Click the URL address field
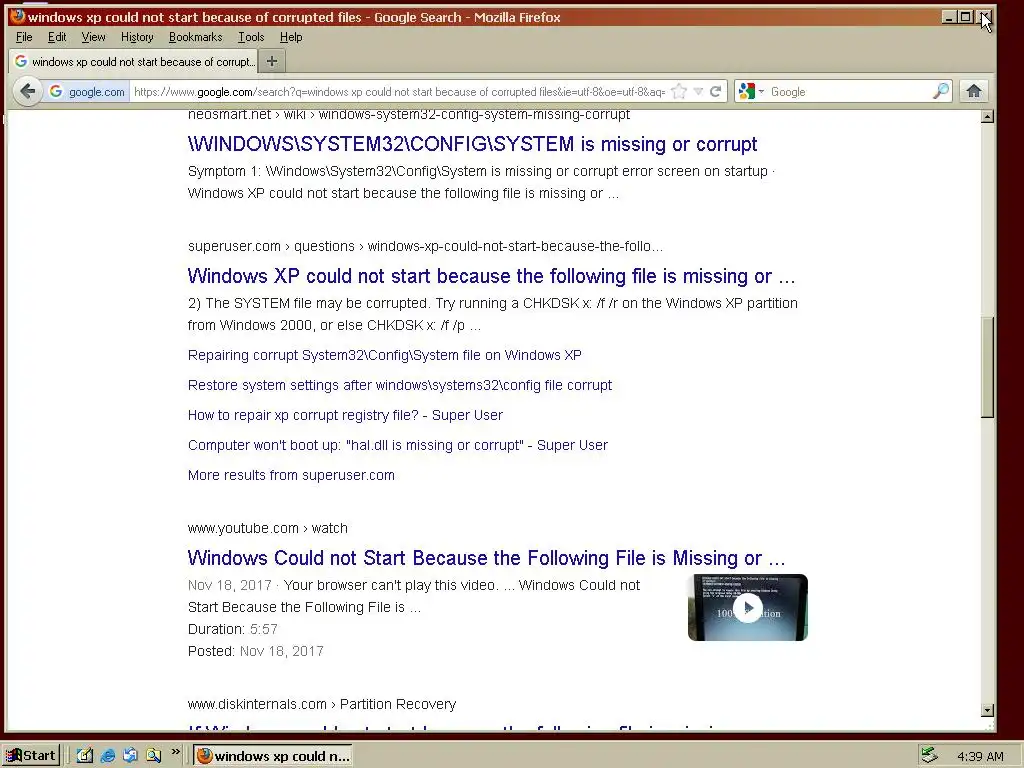The image size is (1024, 768). point(398,91)
